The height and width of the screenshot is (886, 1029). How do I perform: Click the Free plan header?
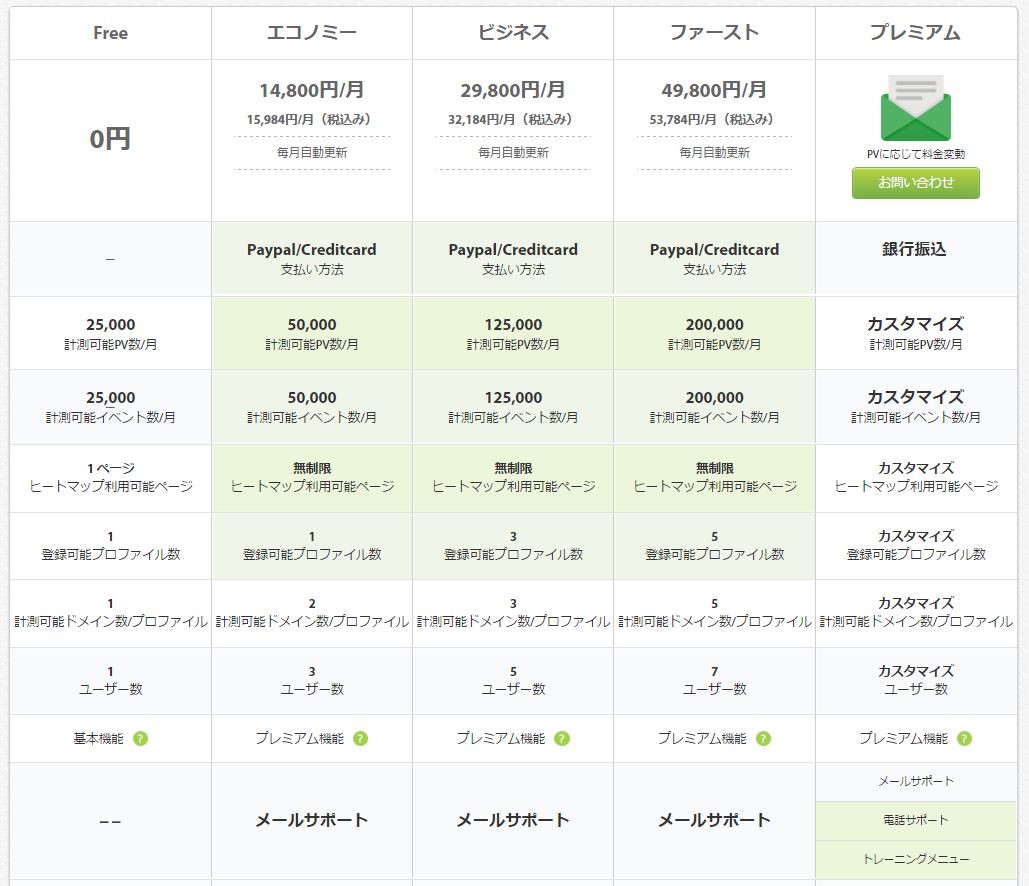(110, 33)
